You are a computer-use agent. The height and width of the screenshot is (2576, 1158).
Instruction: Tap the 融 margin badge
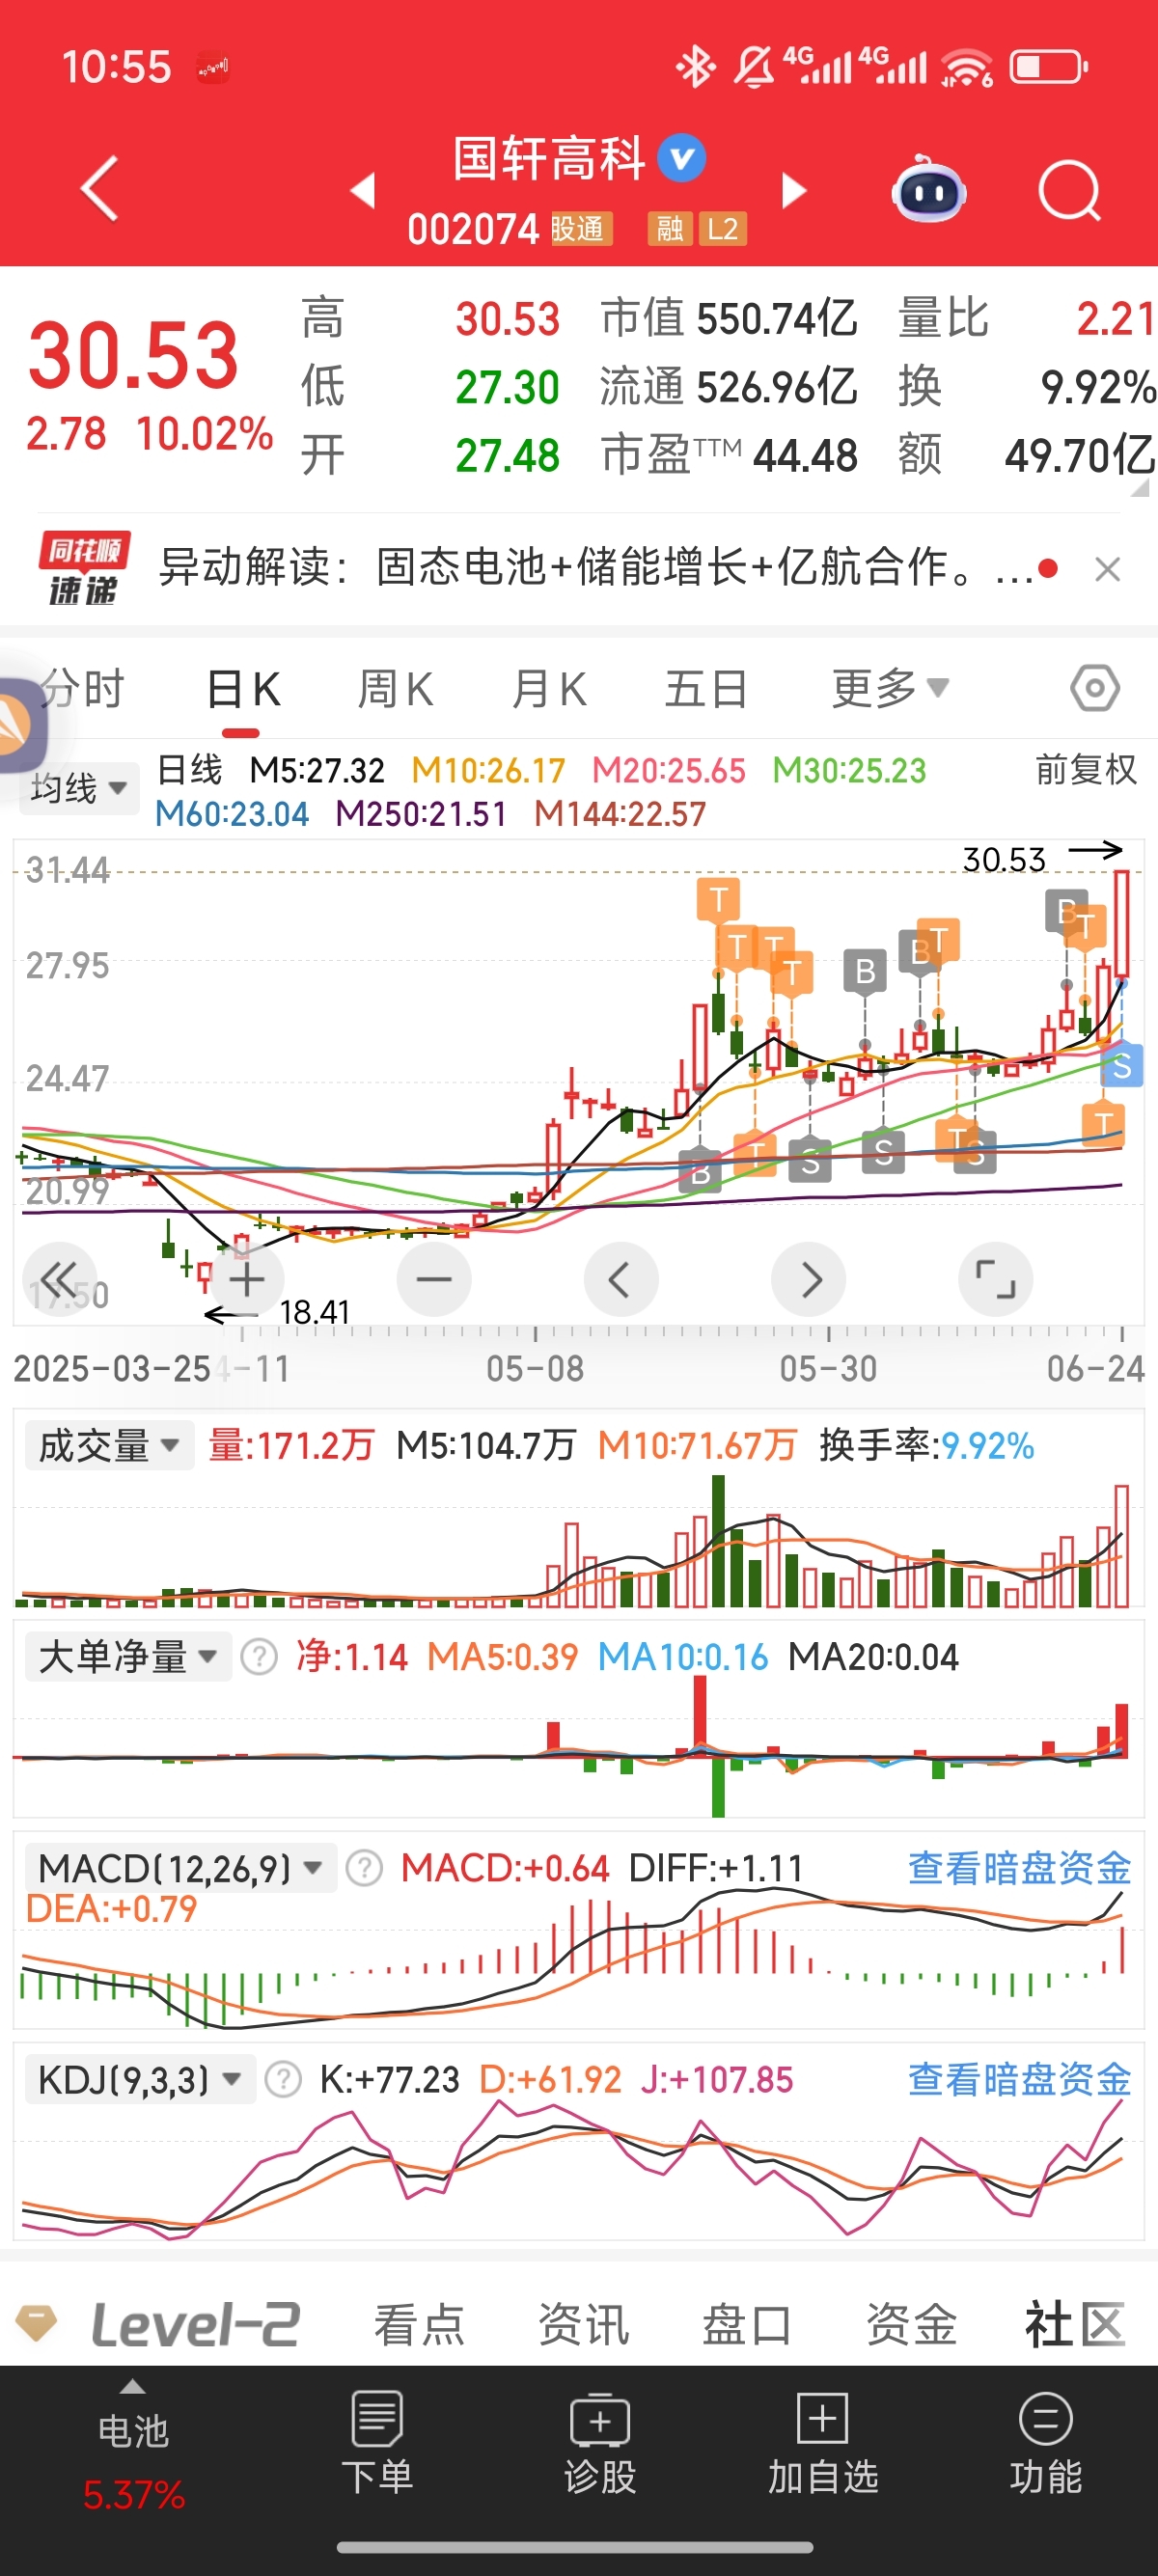669,229
